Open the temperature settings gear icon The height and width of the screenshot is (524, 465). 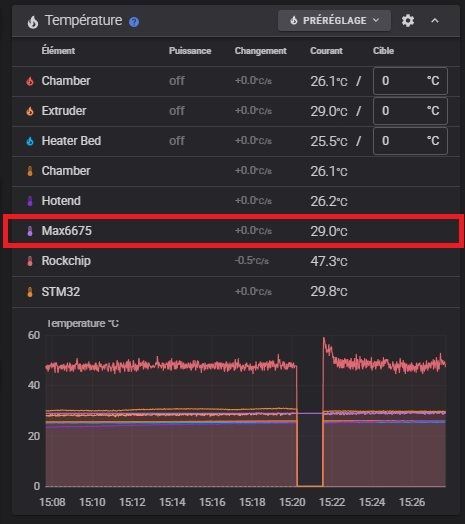point(408,21)
